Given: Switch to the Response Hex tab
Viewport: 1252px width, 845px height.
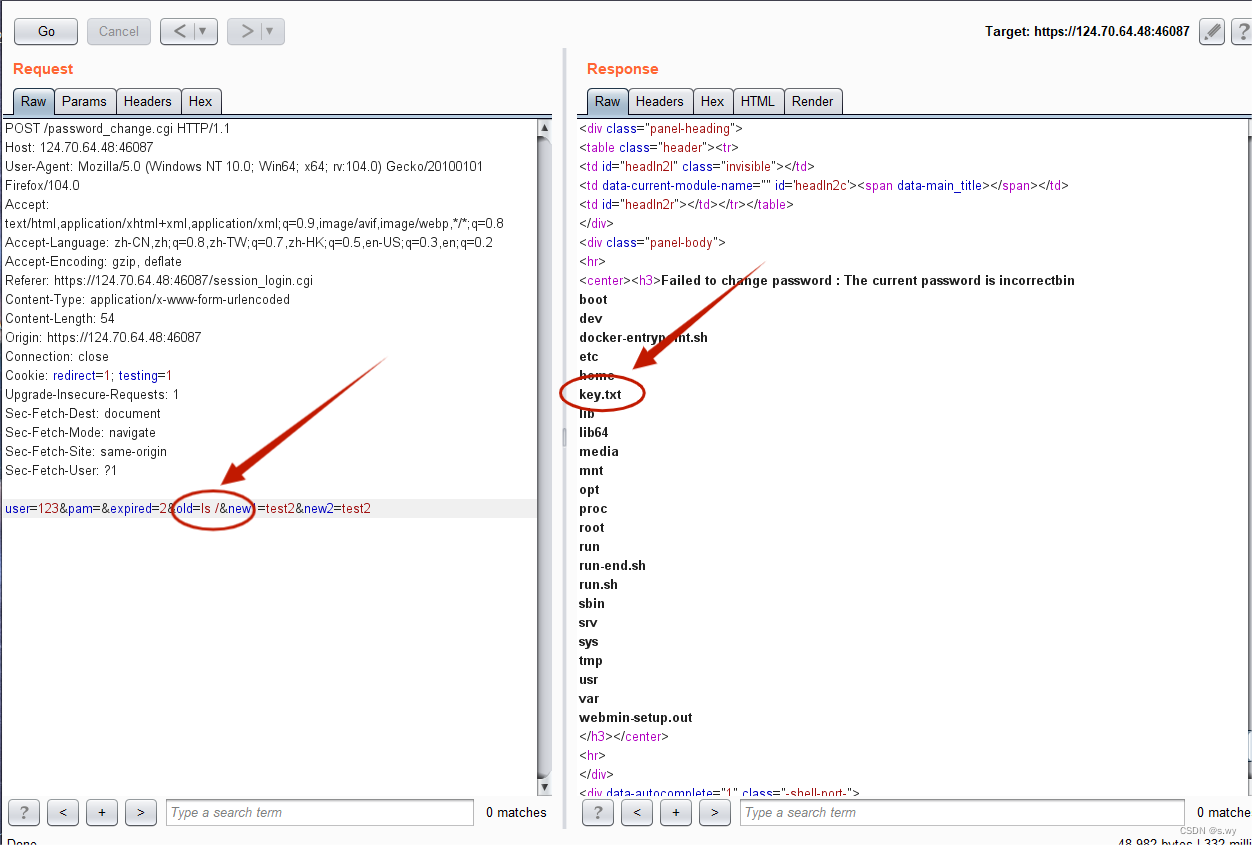Looking at the screenshot, I should tap(713, 101).
